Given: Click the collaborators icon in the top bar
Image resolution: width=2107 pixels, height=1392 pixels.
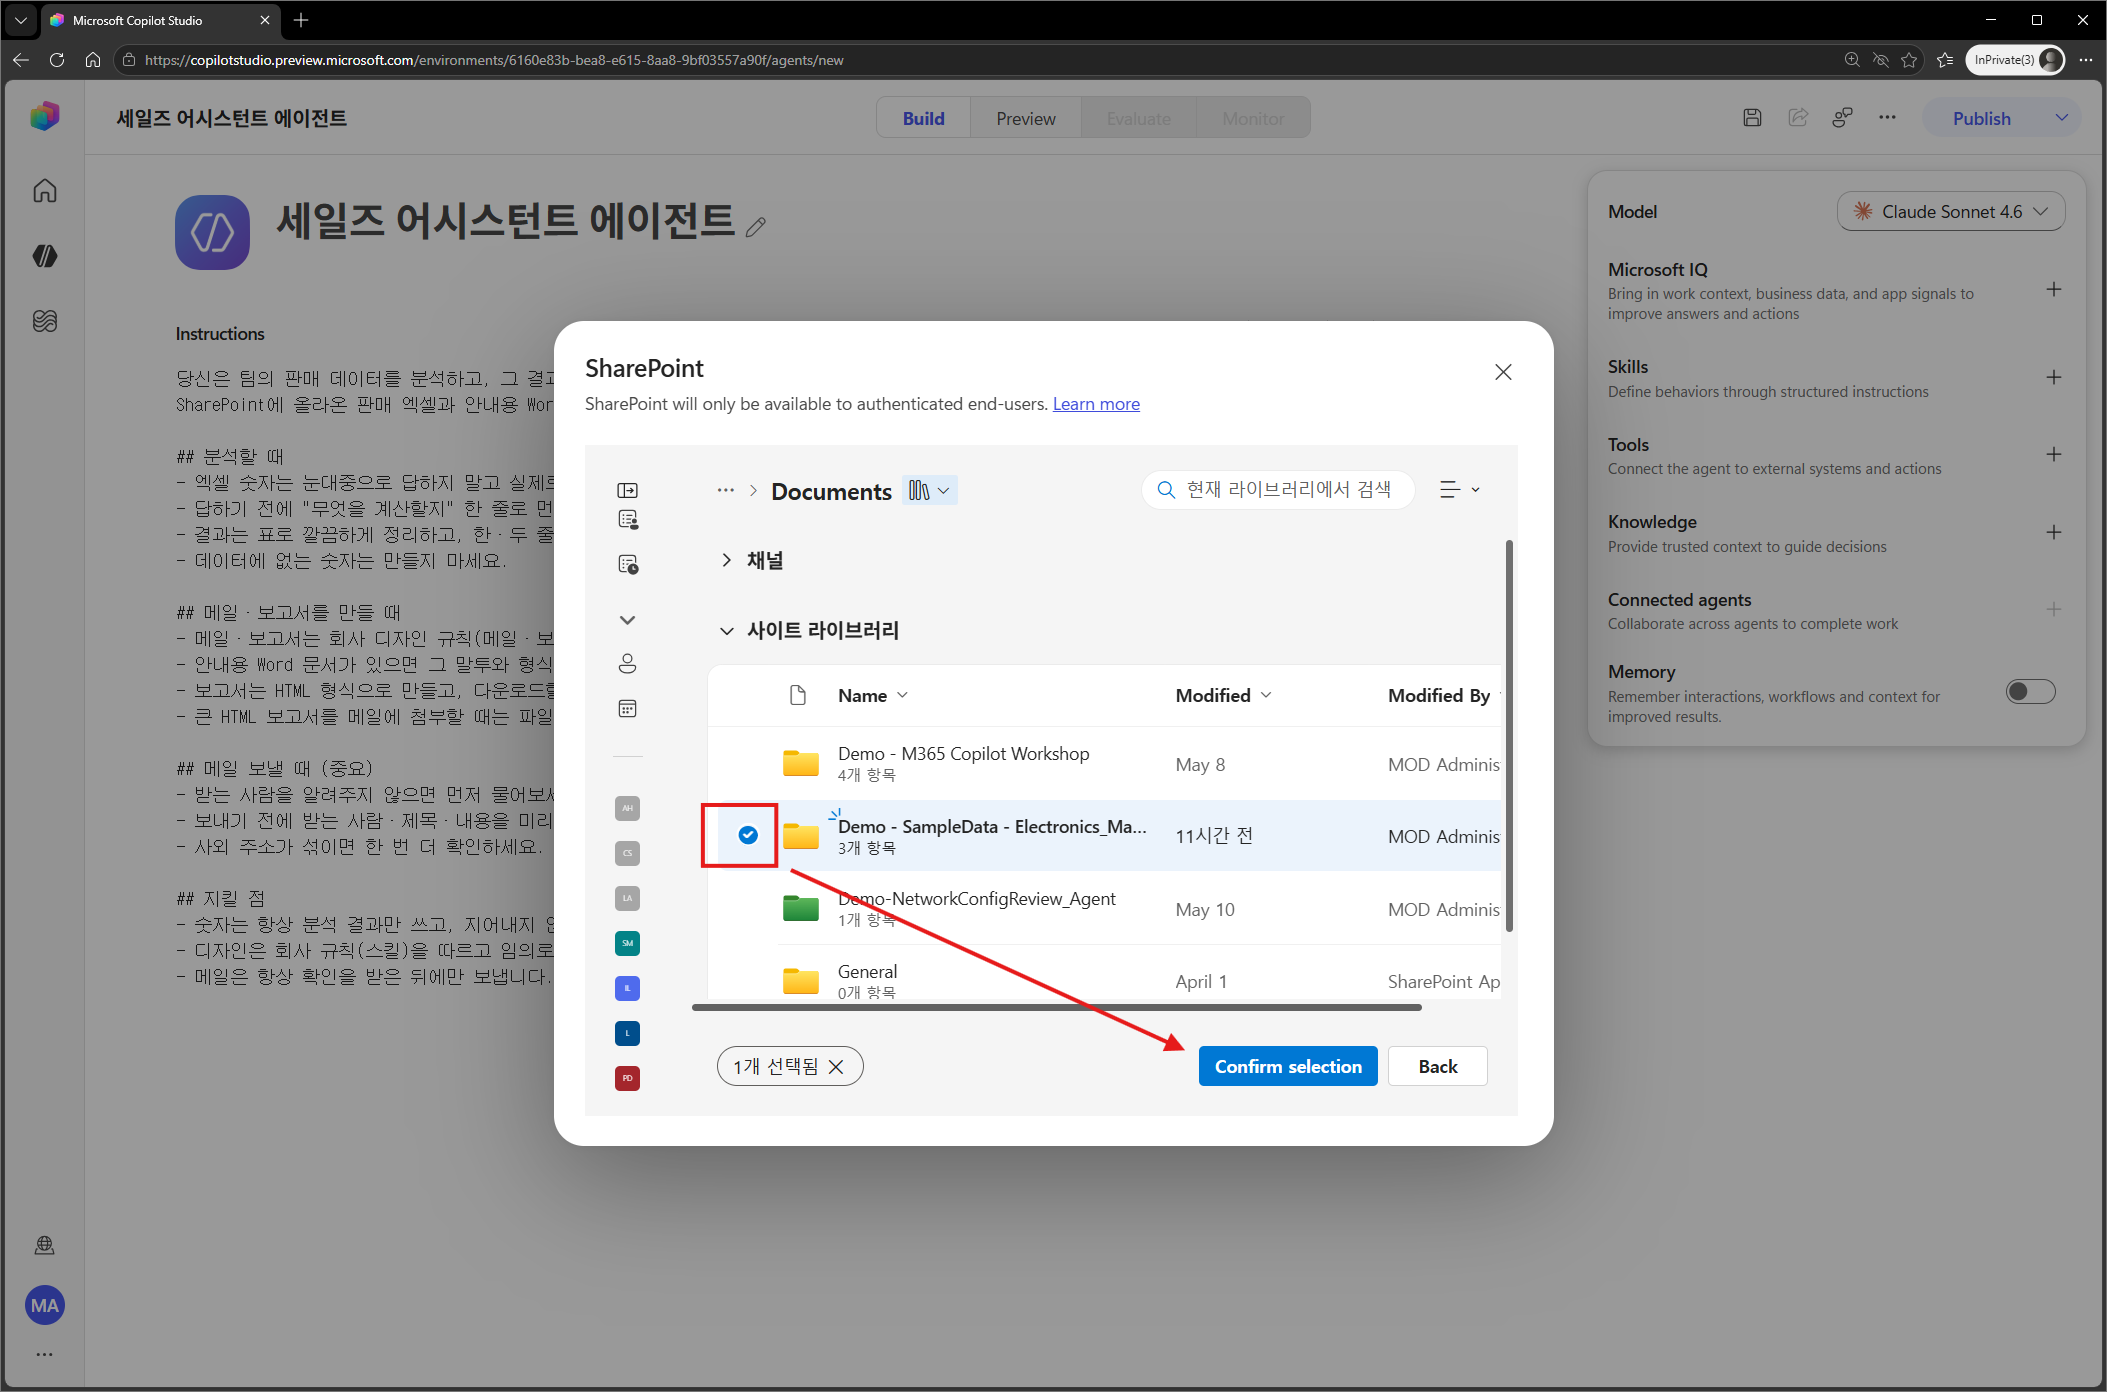Looking at the screenshot, I should coord(1842,118).
